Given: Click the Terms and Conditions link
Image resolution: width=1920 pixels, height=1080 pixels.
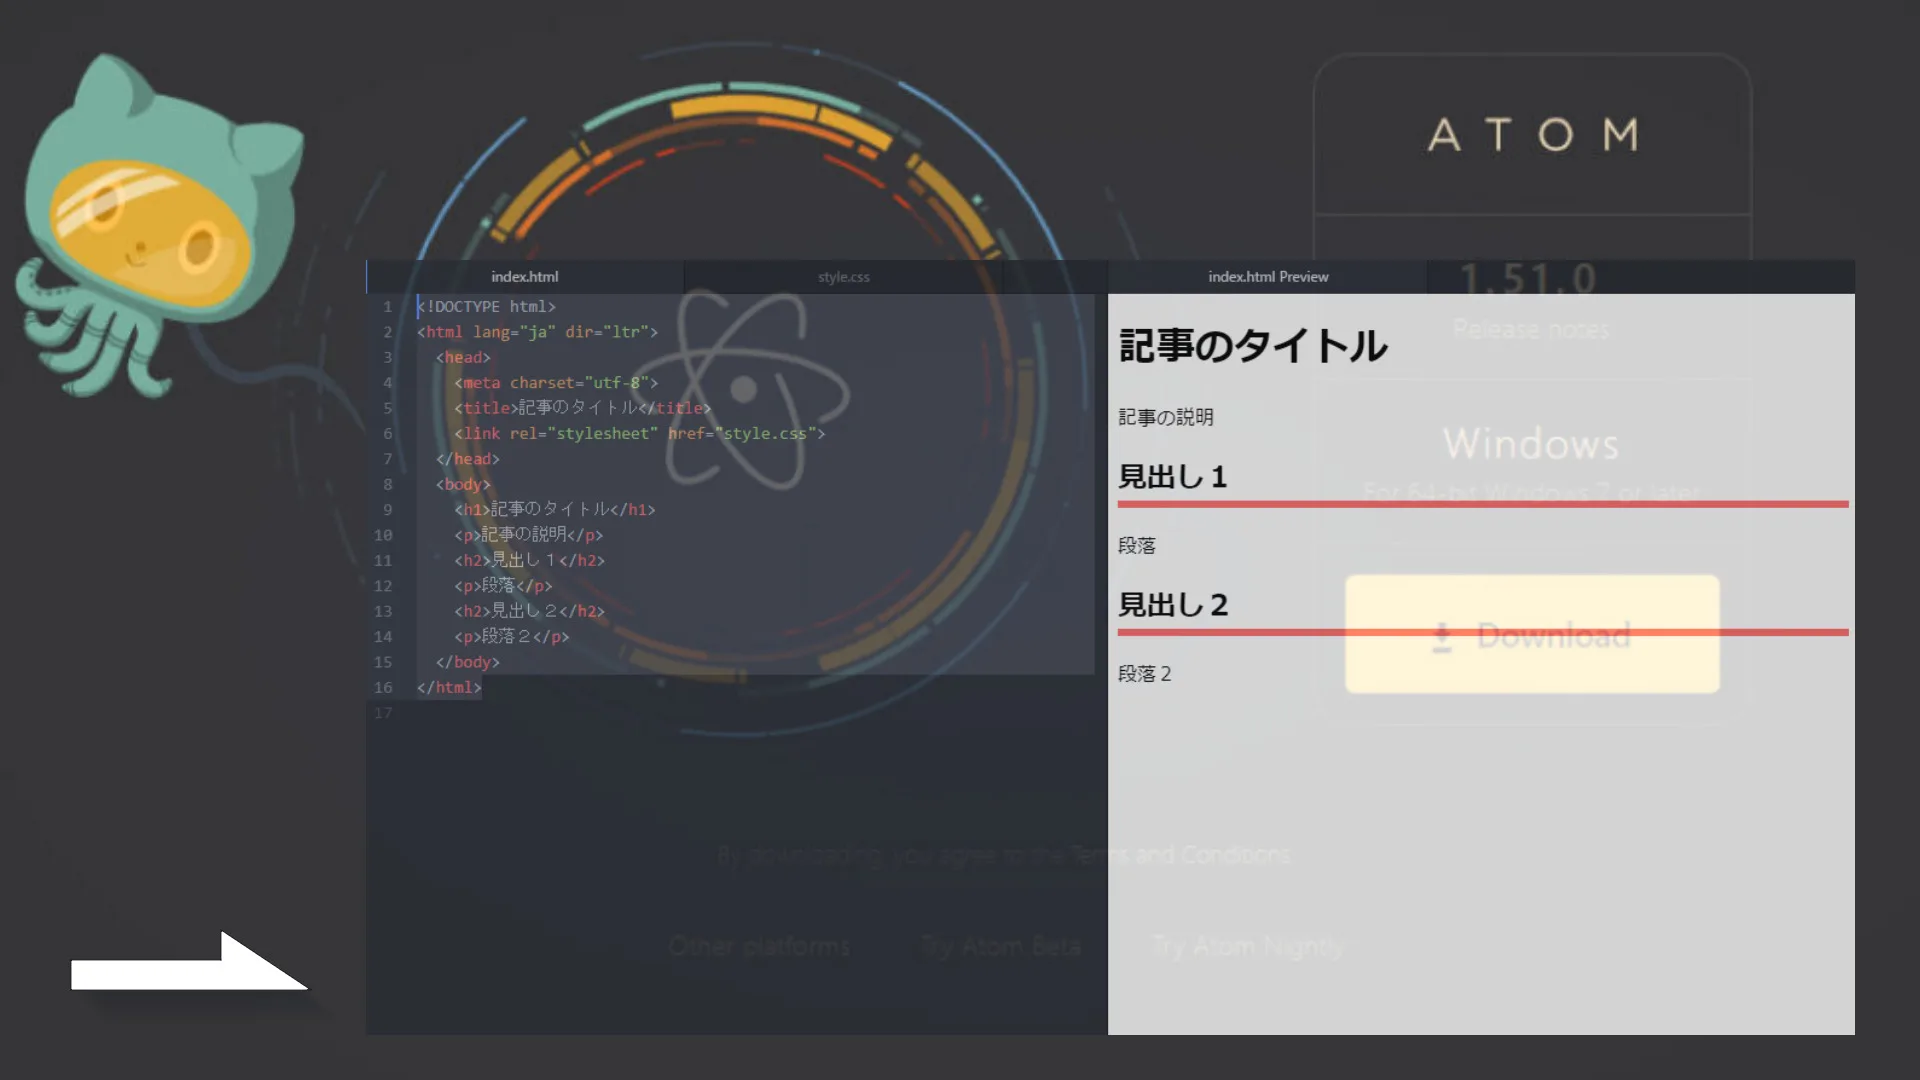Looking at the screenshot, I should pyautogui.click(x=1180, y=855).
